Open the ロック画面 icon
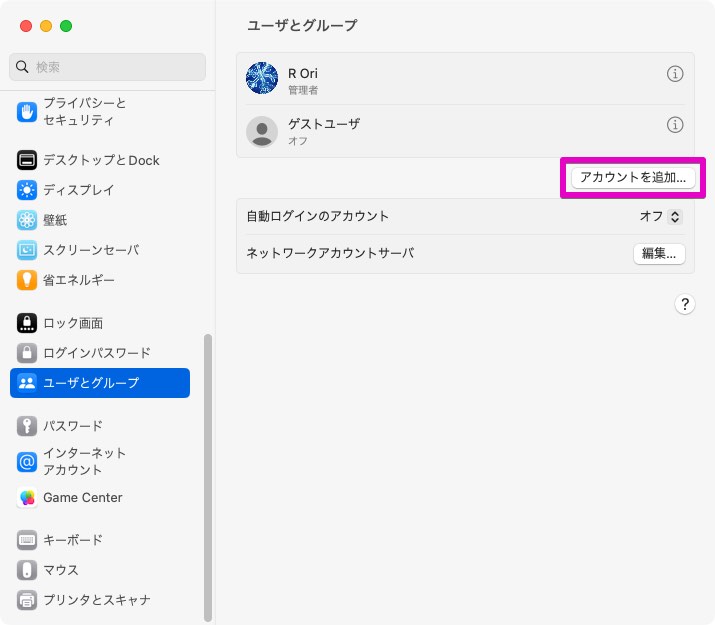 (27, 323)
